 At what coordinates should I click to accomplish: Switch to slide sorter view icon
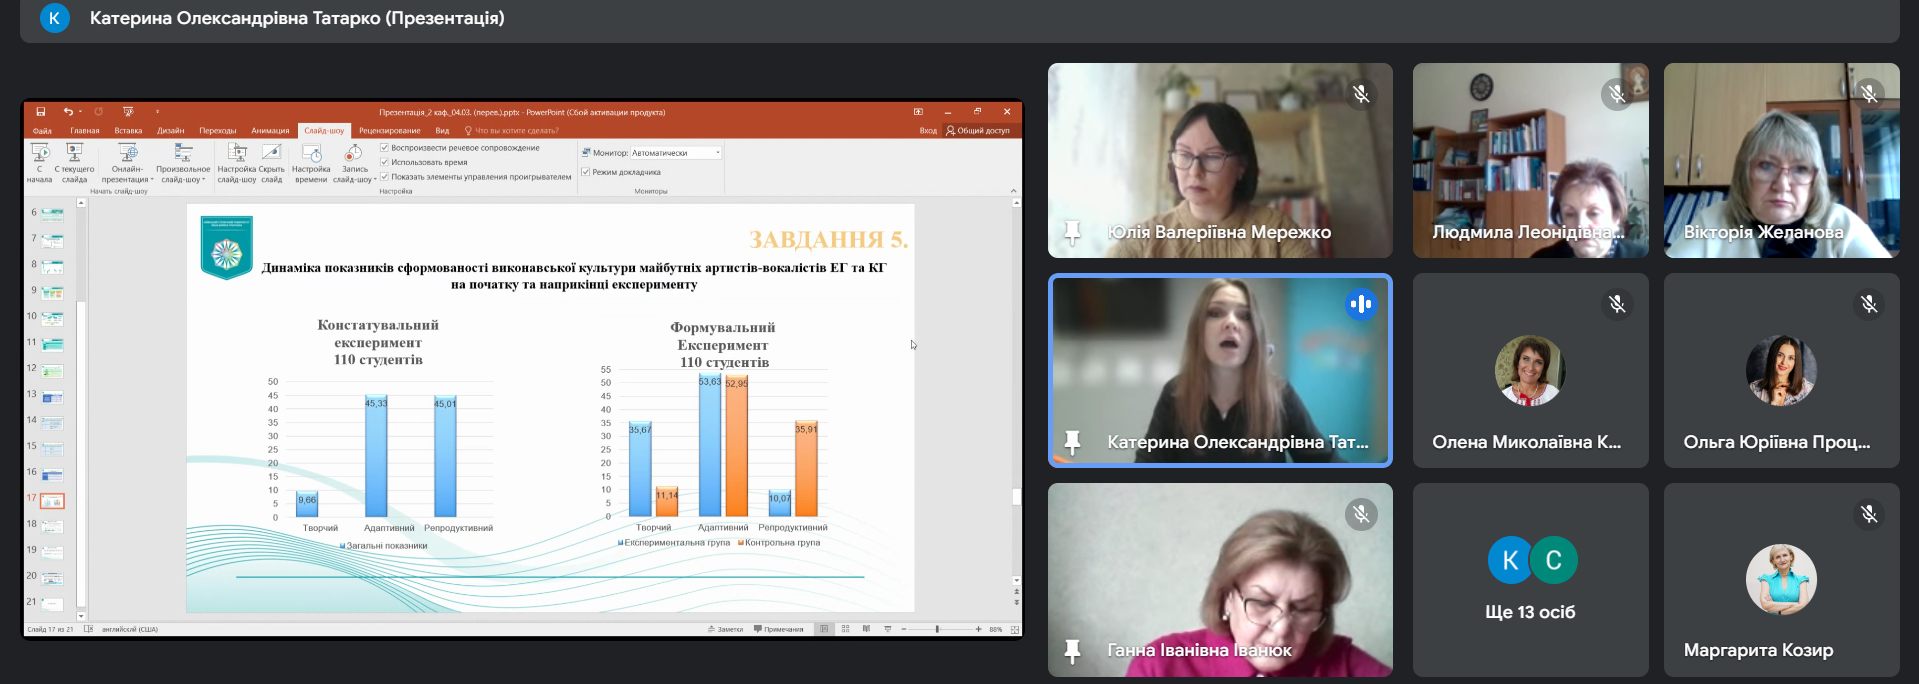coord(845,629)
